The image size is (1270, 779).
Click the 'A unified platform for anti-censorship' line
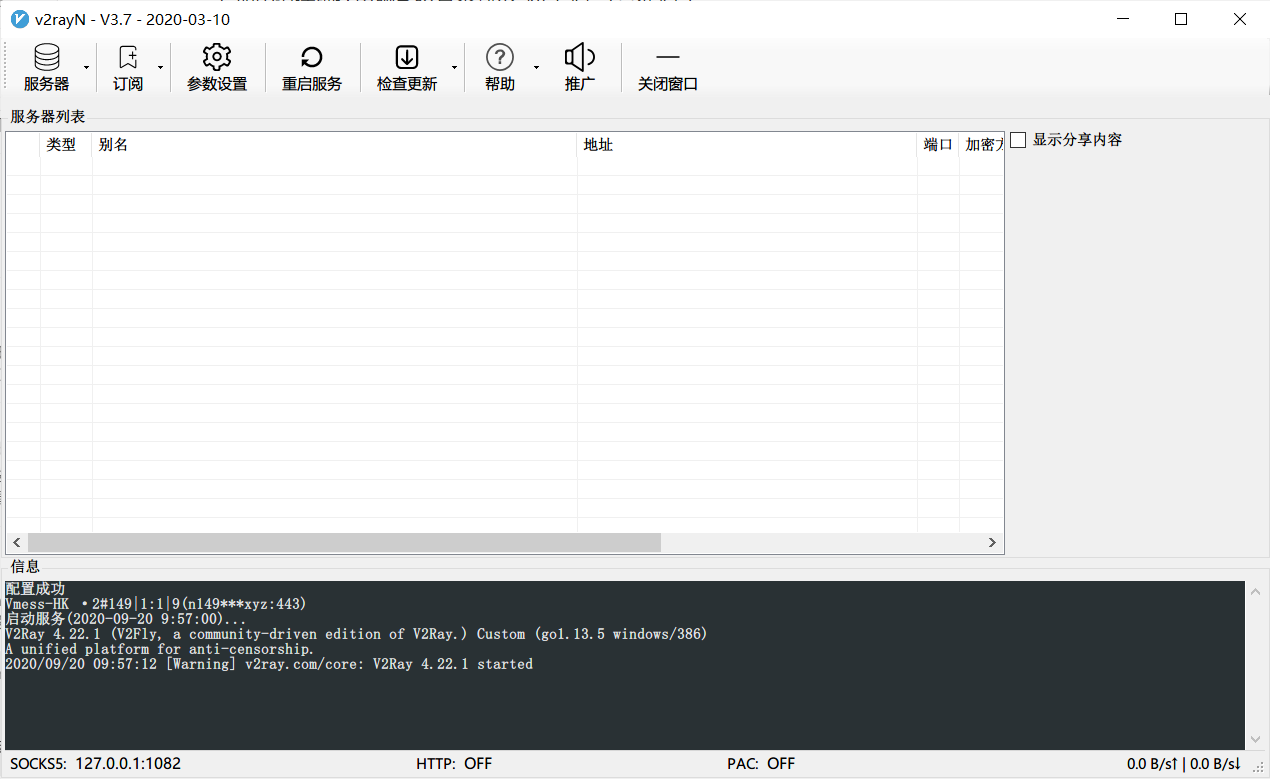pyautogui.click(x=159, y=649)
